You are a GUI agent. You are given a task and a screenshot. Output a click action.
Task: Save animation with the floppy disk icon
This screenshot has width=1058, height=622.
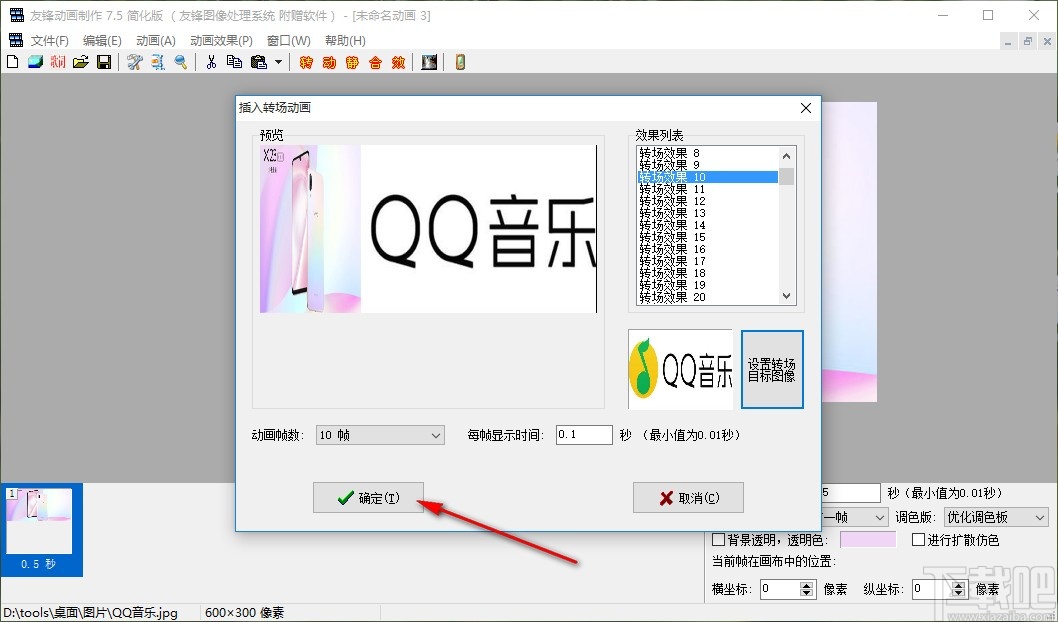coord(104,62)
